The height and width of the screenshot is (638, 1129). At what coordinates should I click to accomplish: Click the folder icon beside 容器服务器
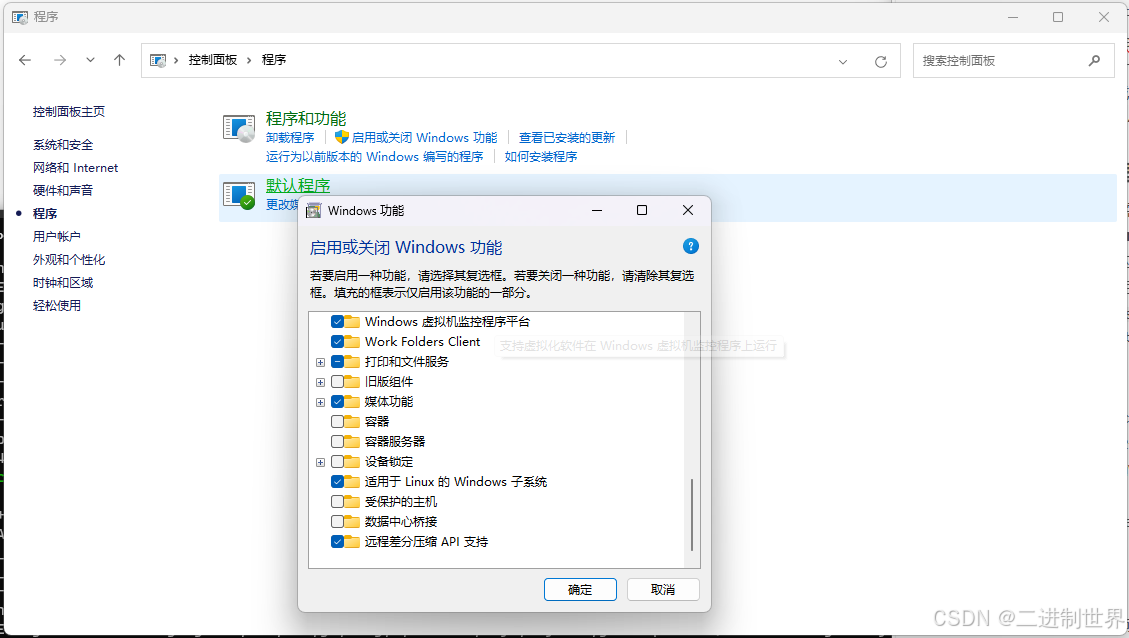352,441
